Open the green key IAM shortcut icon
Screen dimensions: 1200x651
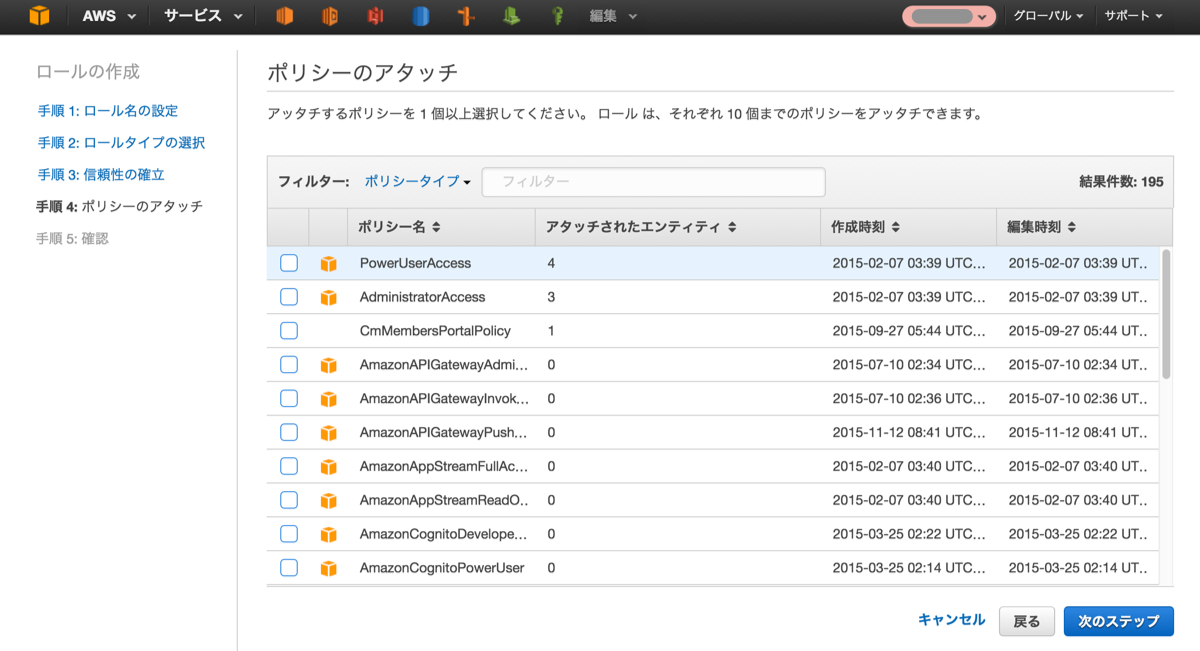coord(559,16)
